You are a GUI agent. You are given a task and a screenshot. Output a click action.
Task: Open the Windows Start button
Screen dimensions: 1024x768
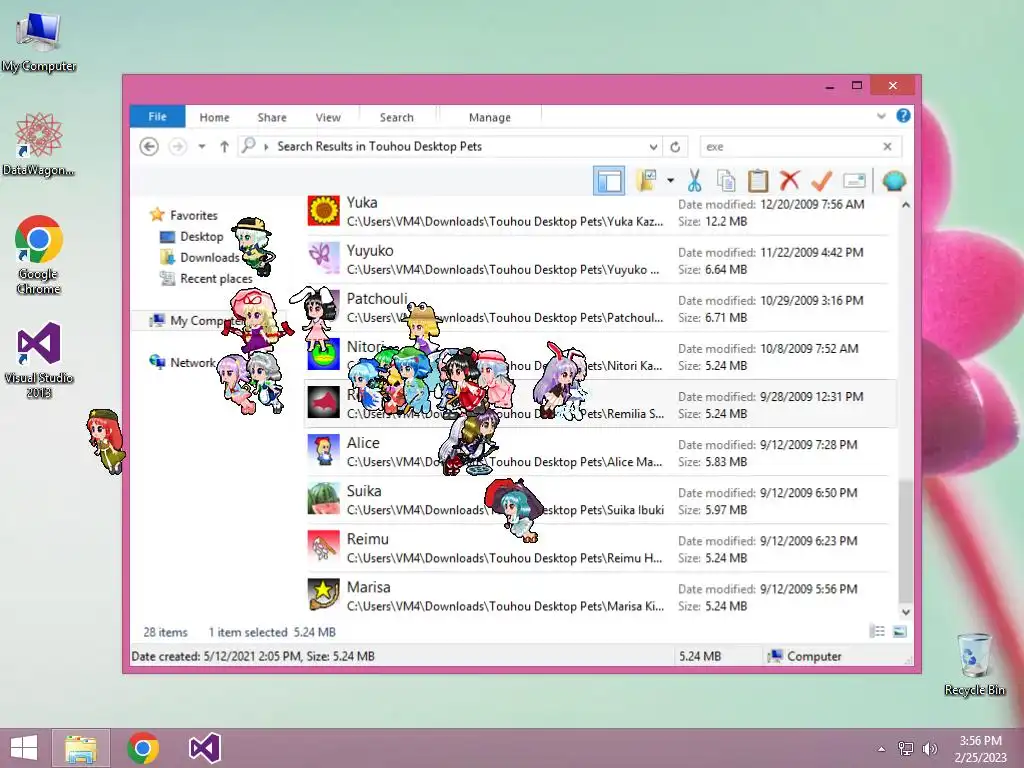pyautogui.click(x=24, y=748)
